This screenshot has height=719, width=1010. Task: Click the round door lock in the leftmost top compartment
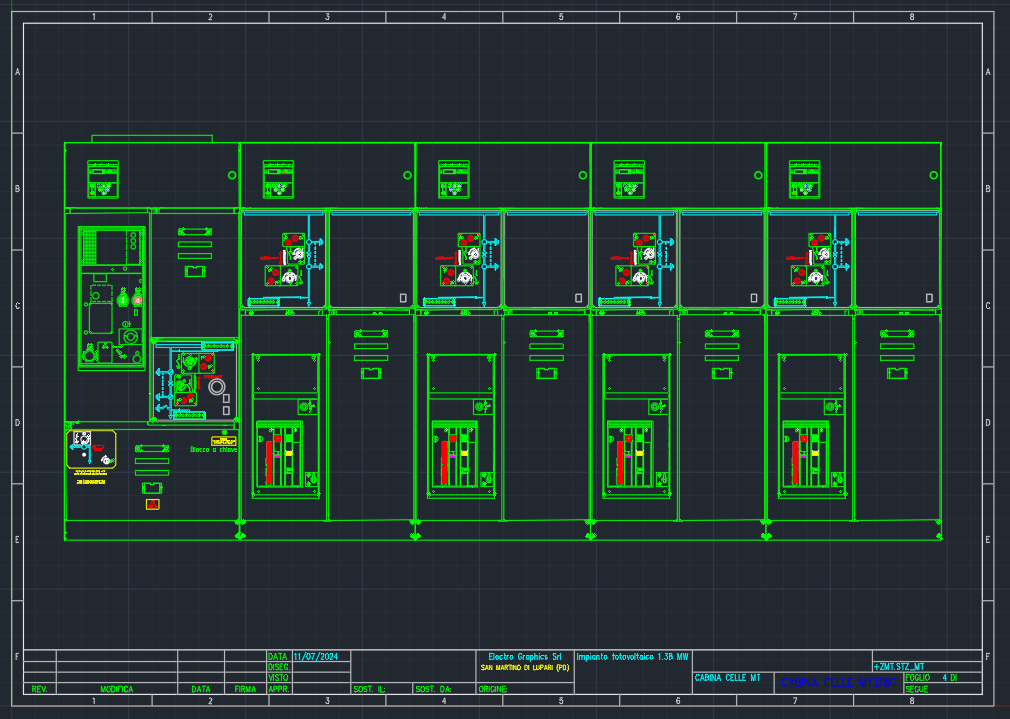point(232,175)
